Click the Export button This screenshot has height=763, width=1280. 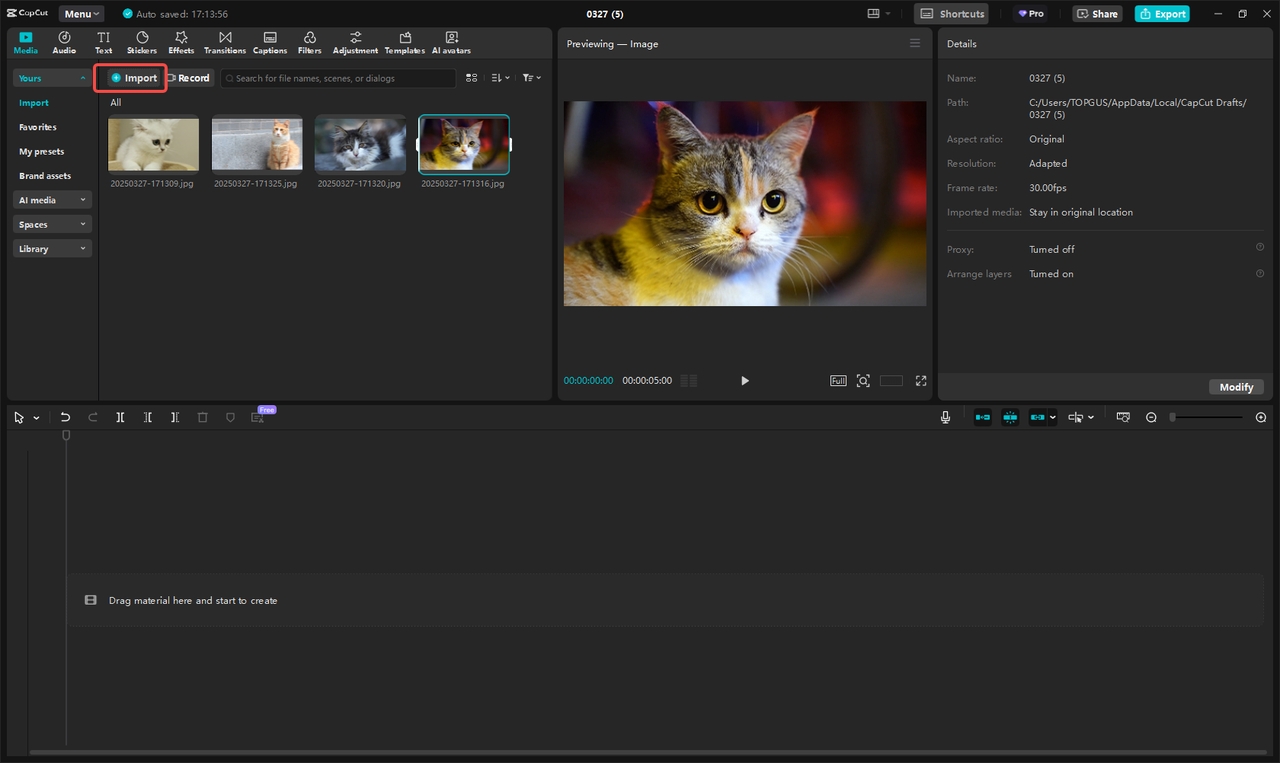1161,13
